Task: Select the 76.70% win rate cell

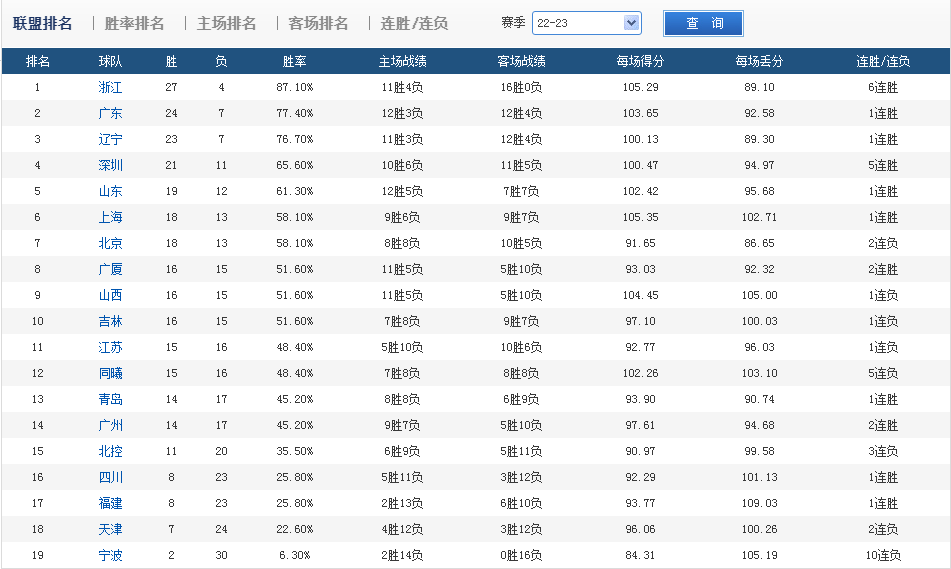Action: pyautogui.click(x=295, y=140)
